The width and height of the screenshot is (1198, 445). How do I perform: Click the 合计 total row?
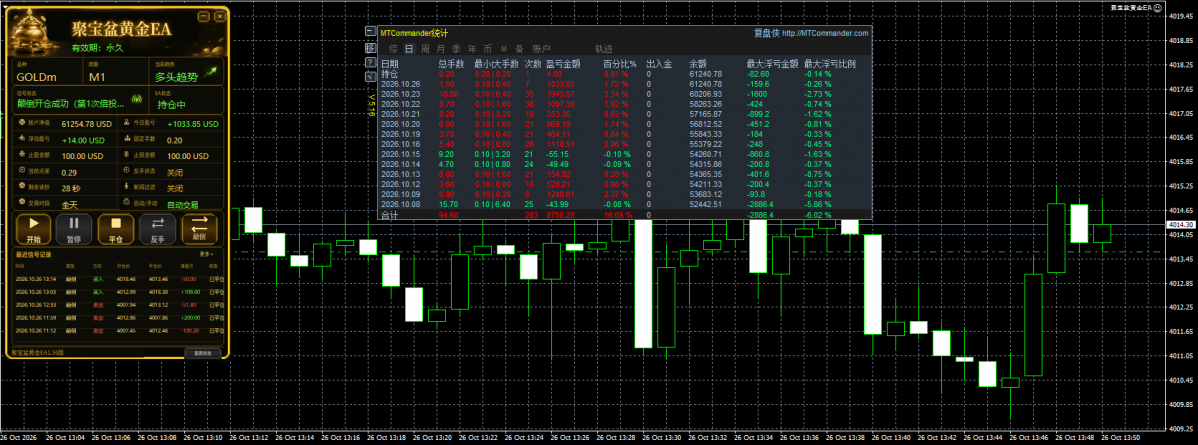click(x=624, y=216)
